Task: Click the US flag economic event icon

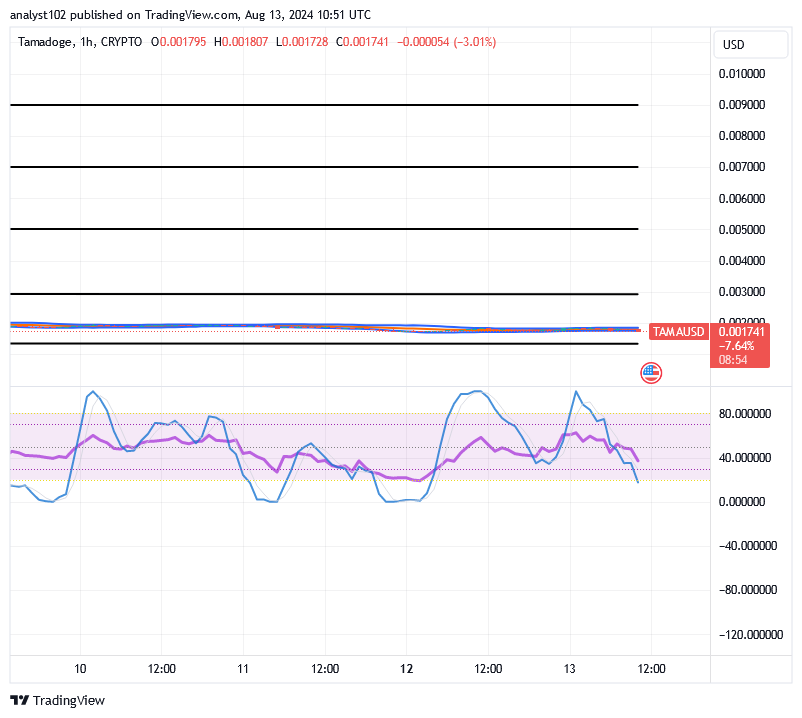Action: pos(651,373)
